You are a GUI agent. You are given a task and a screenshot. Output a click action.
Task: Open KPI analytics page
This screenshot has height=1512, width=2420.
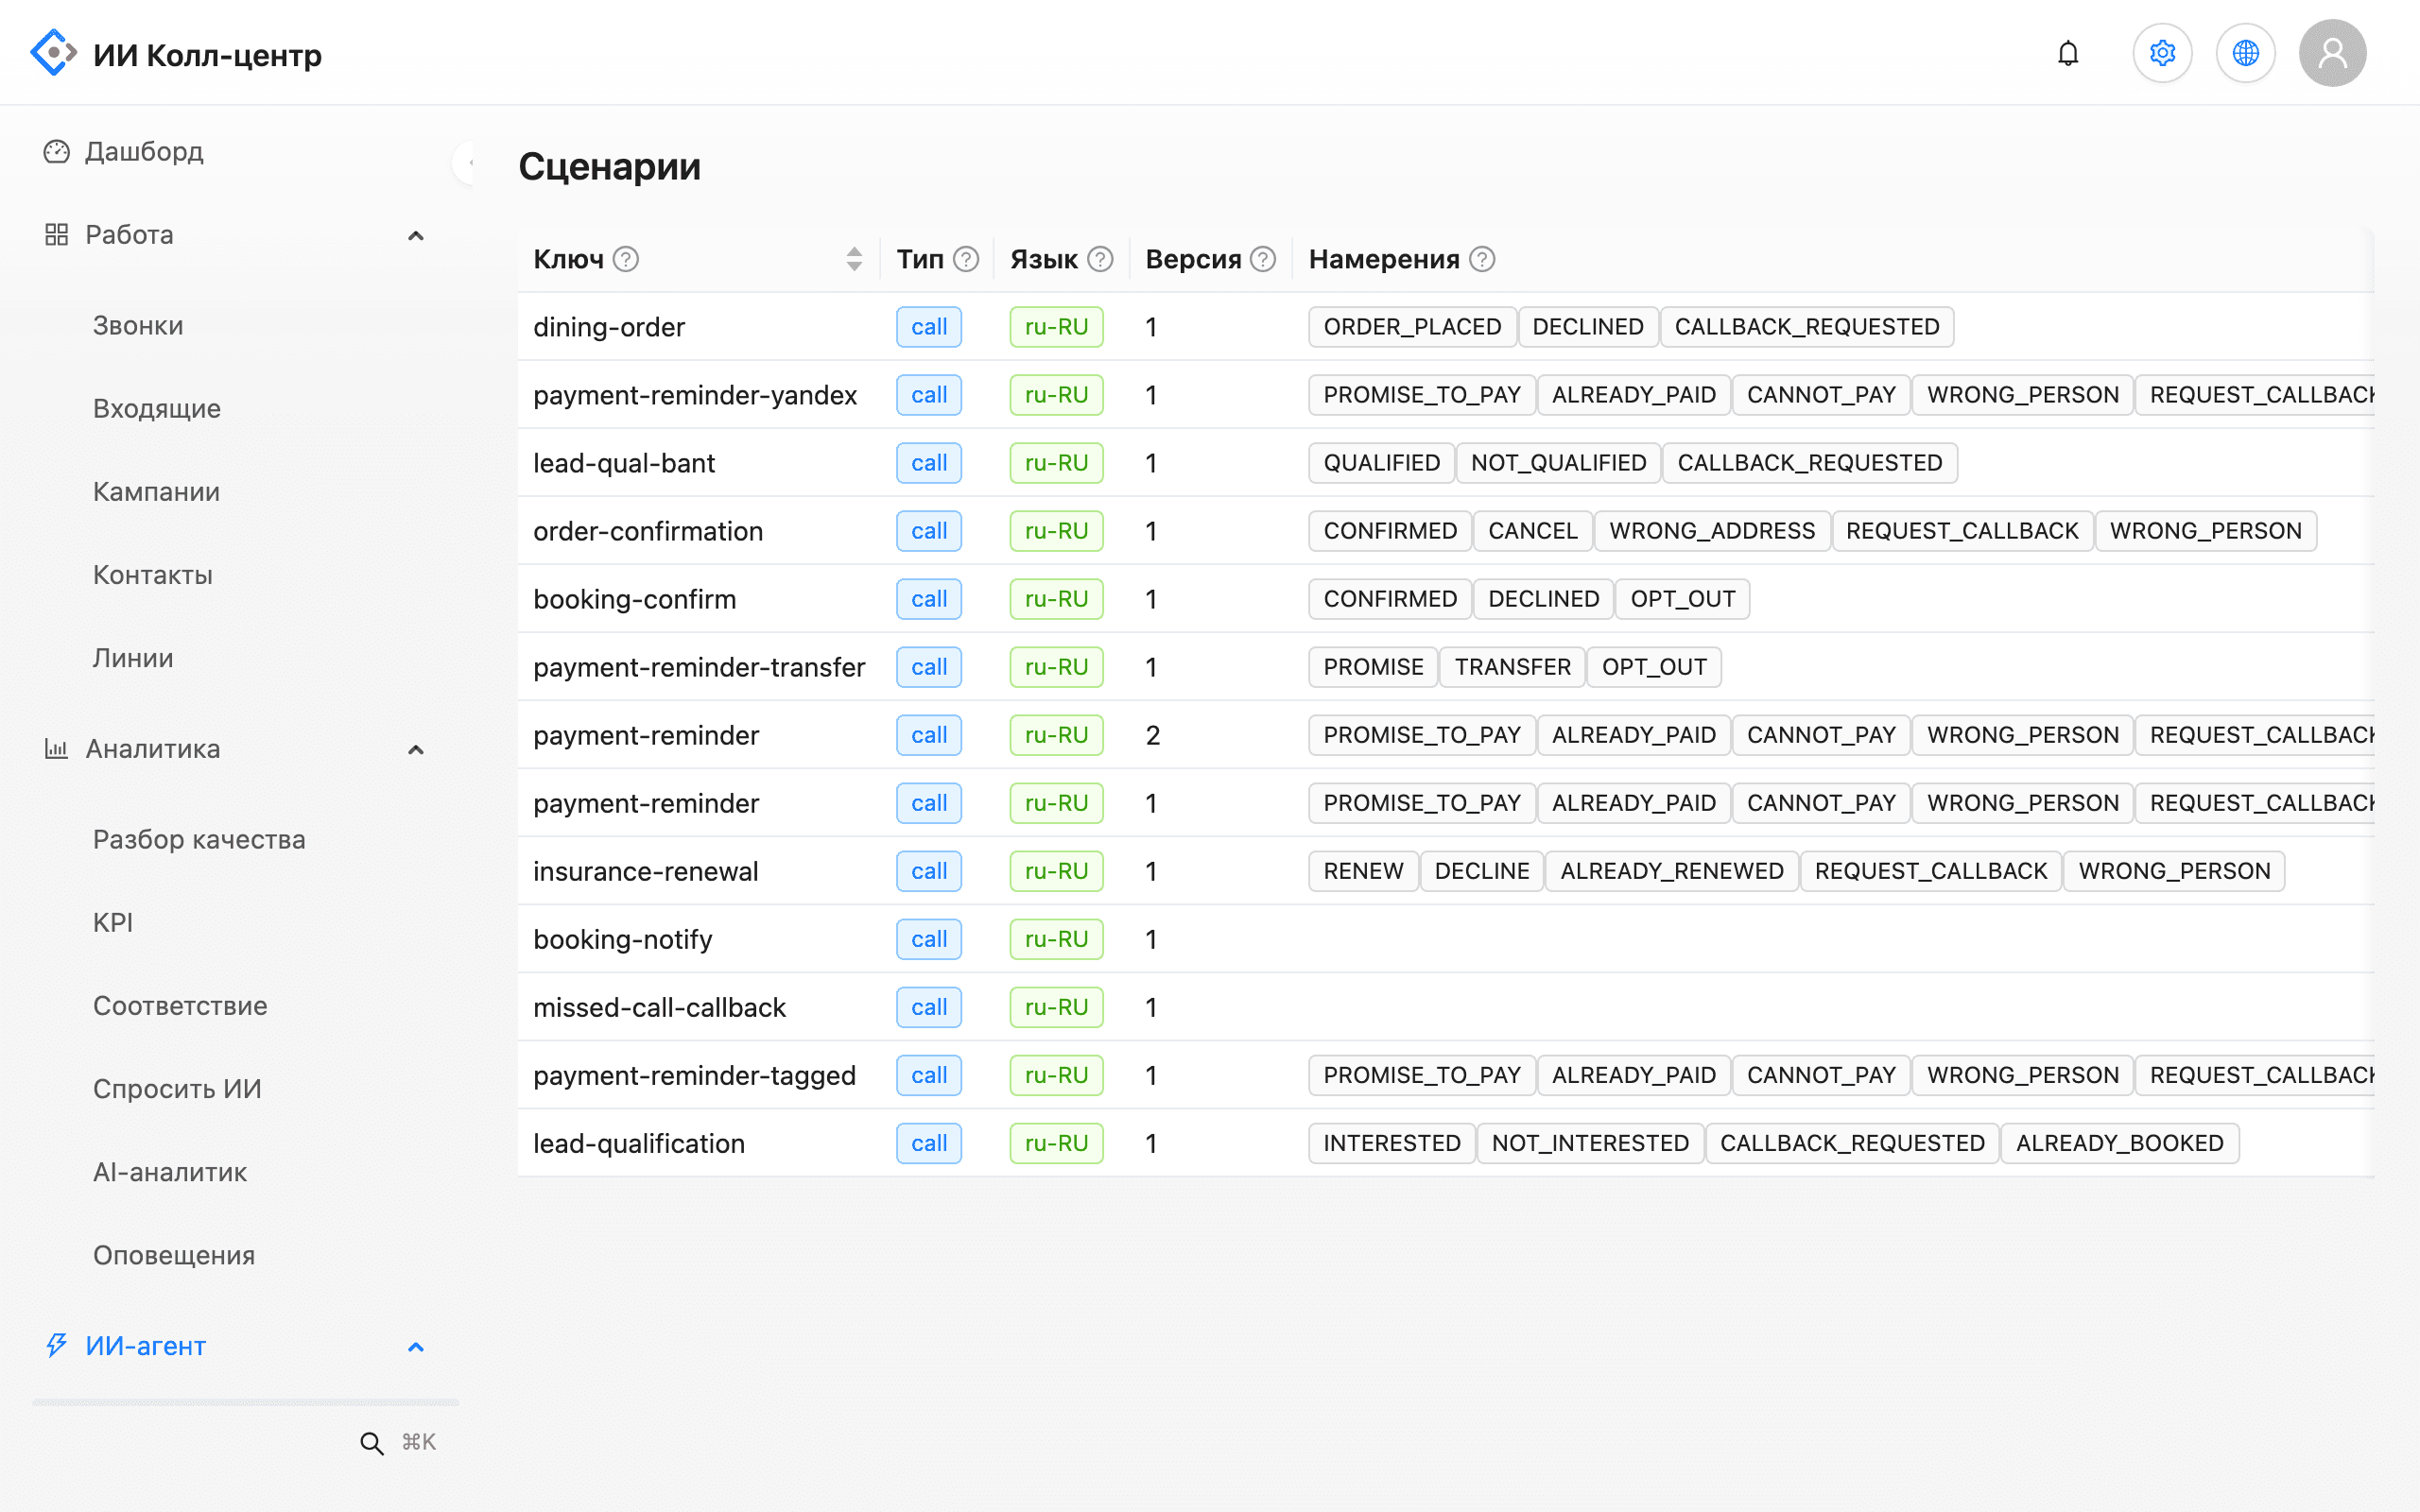pos(113,922)
